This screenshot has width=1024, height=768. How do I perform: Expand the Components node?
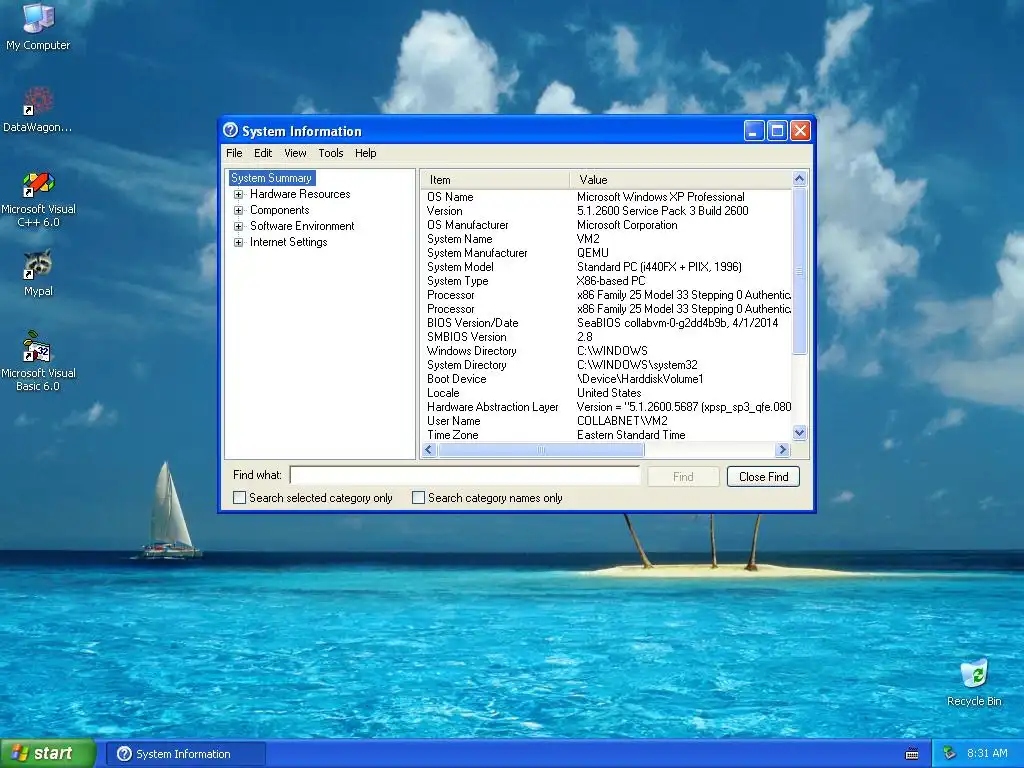[238, 210]
